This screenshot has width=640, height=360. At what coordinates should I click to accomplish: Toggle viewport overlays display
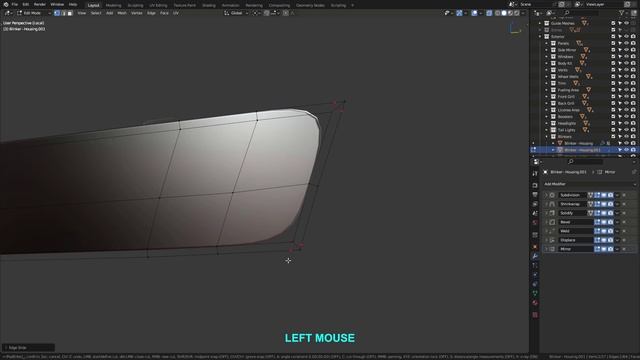click(474, 13)
